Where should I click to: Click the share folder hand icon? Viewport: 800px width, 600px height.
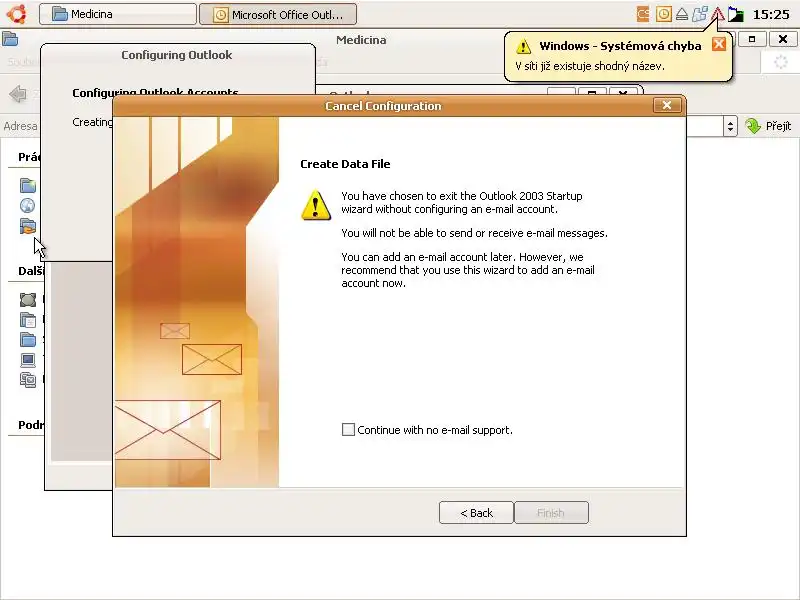(x=28, y=226)
